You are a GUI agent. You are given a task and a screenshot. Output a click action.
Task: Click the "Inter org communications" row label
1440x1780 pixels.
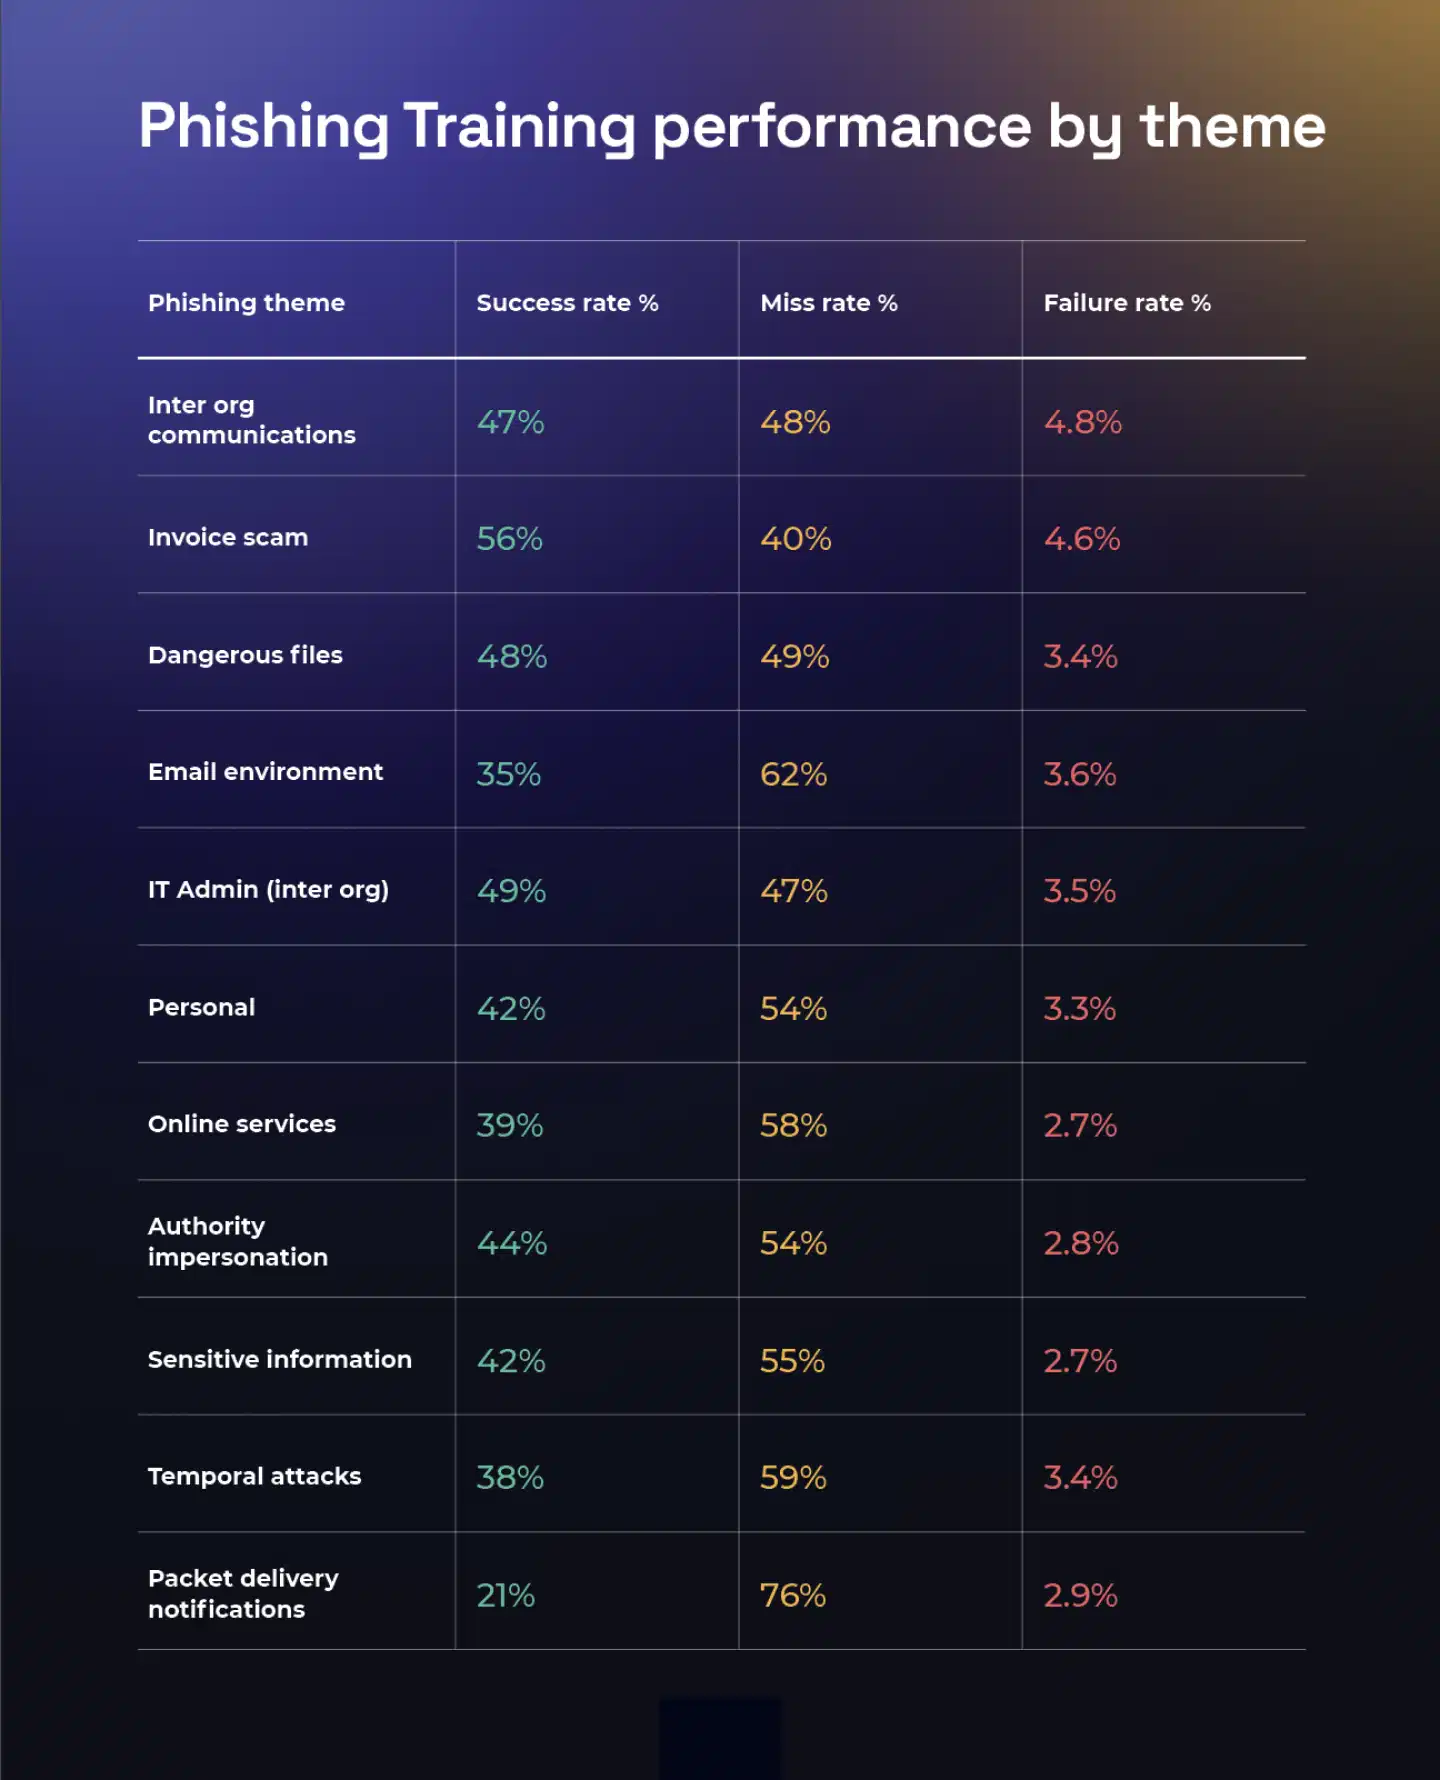(251, 420)
